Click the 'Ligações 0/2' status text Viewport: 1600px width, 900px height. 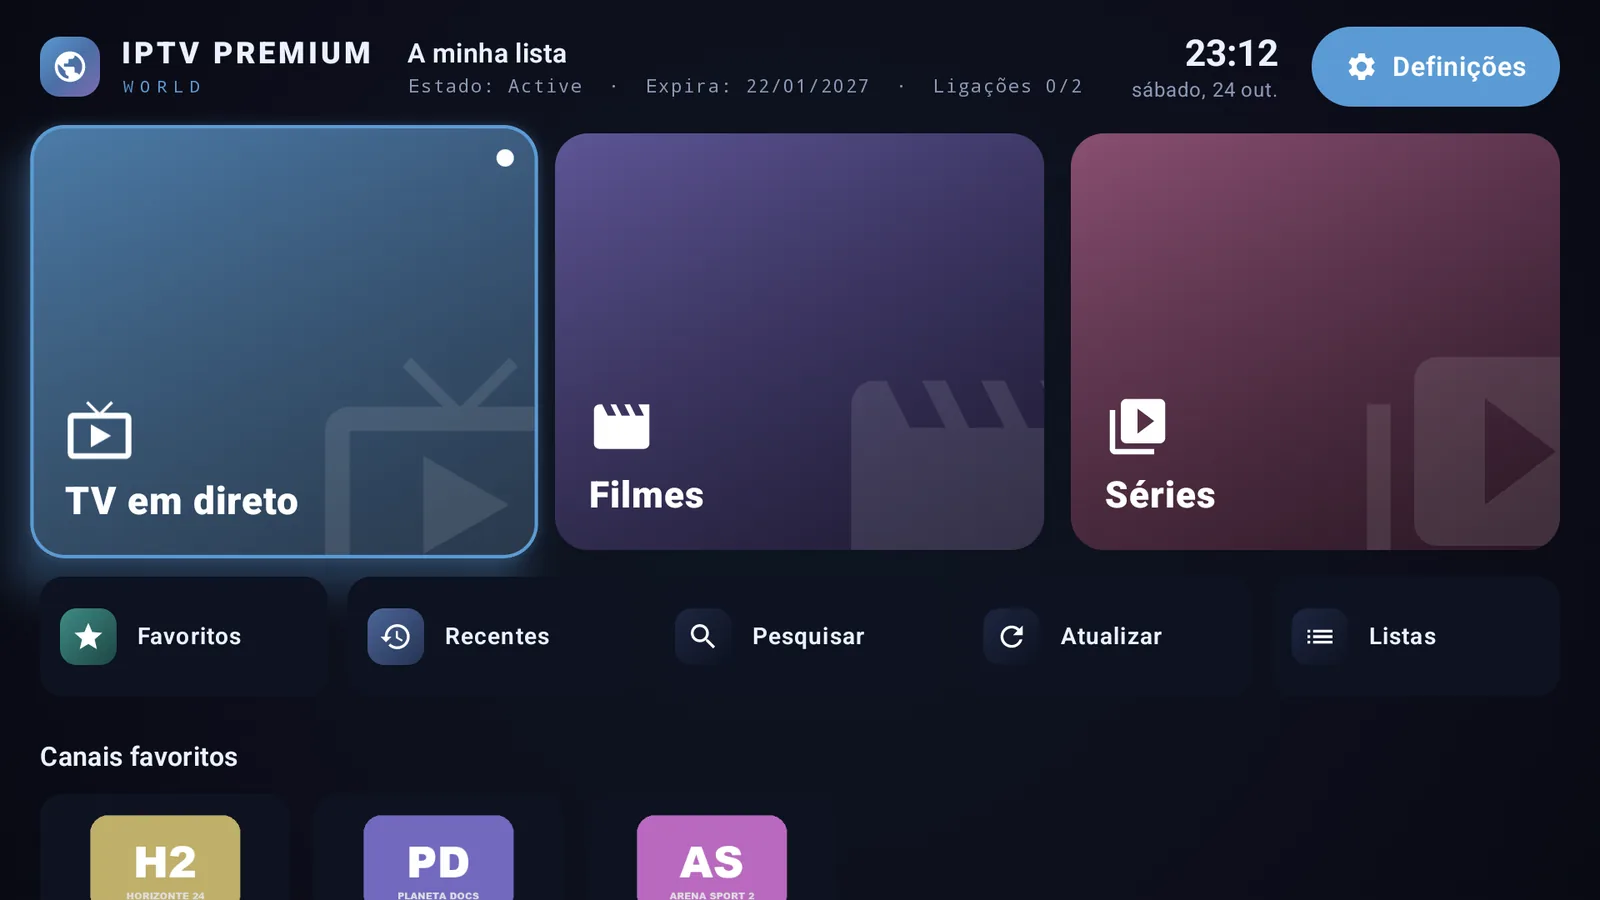coord(1007,86)
